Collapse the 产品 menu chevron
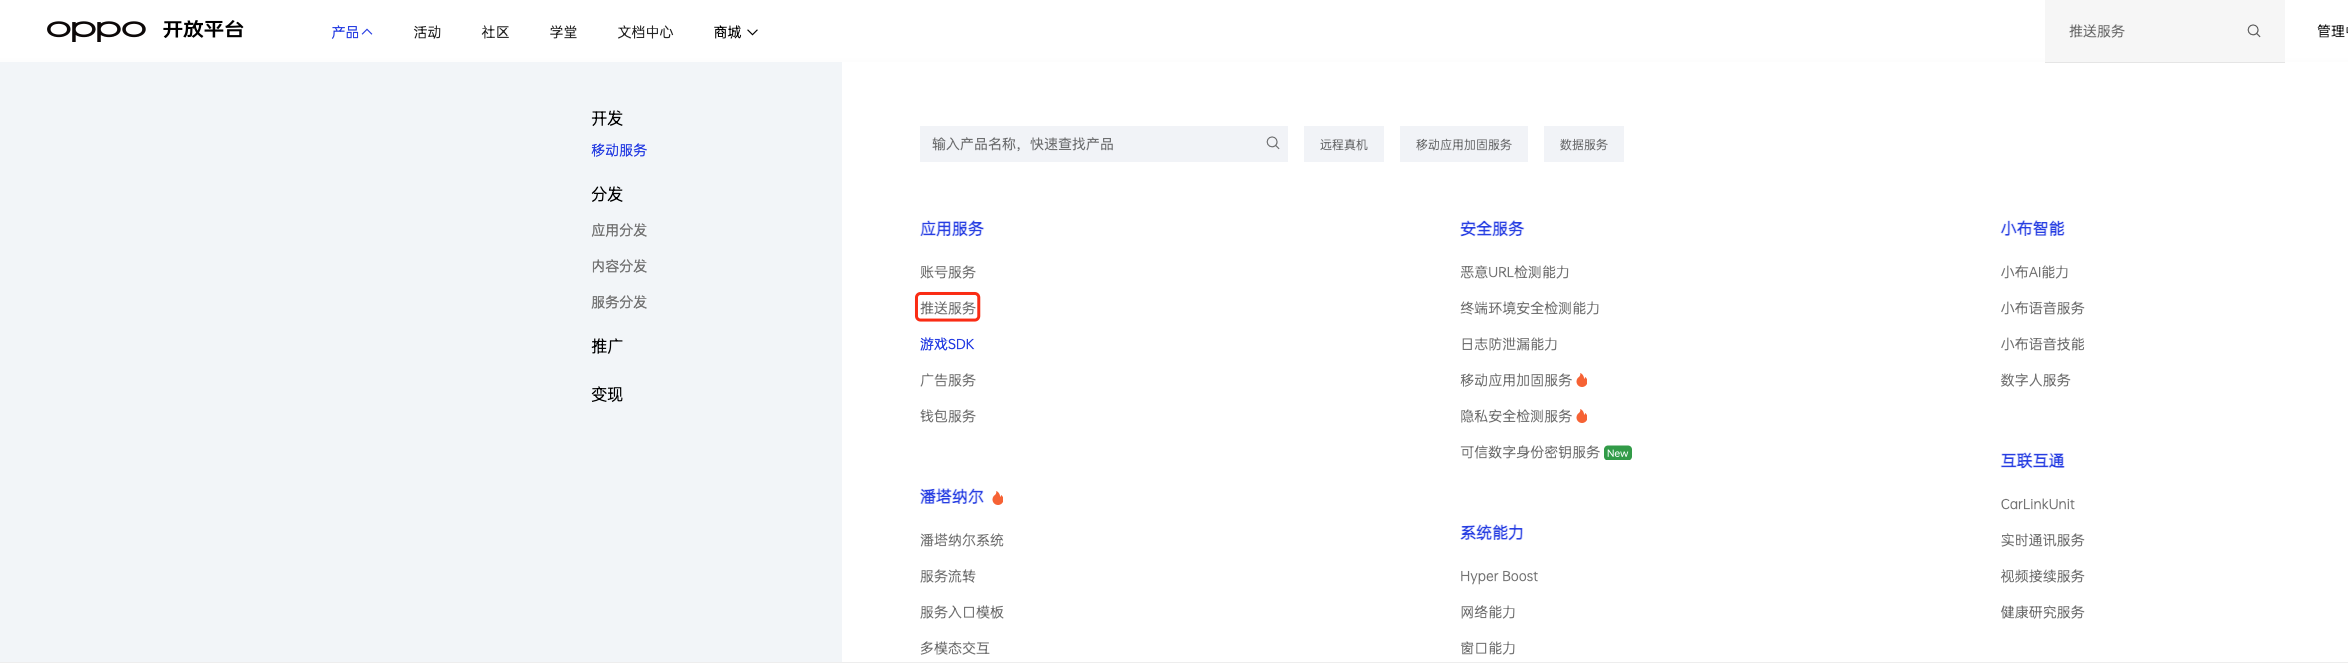The height and width of the screenshot is (663, 2348). [367, 32]
